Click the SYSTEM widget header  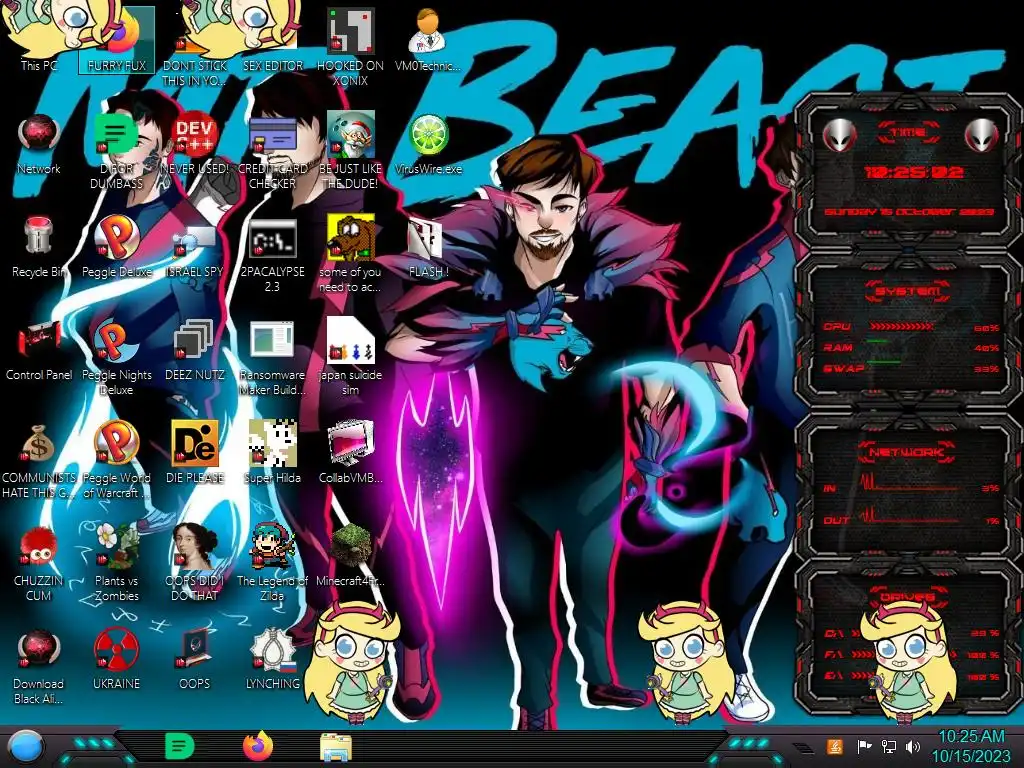[908, 291]
